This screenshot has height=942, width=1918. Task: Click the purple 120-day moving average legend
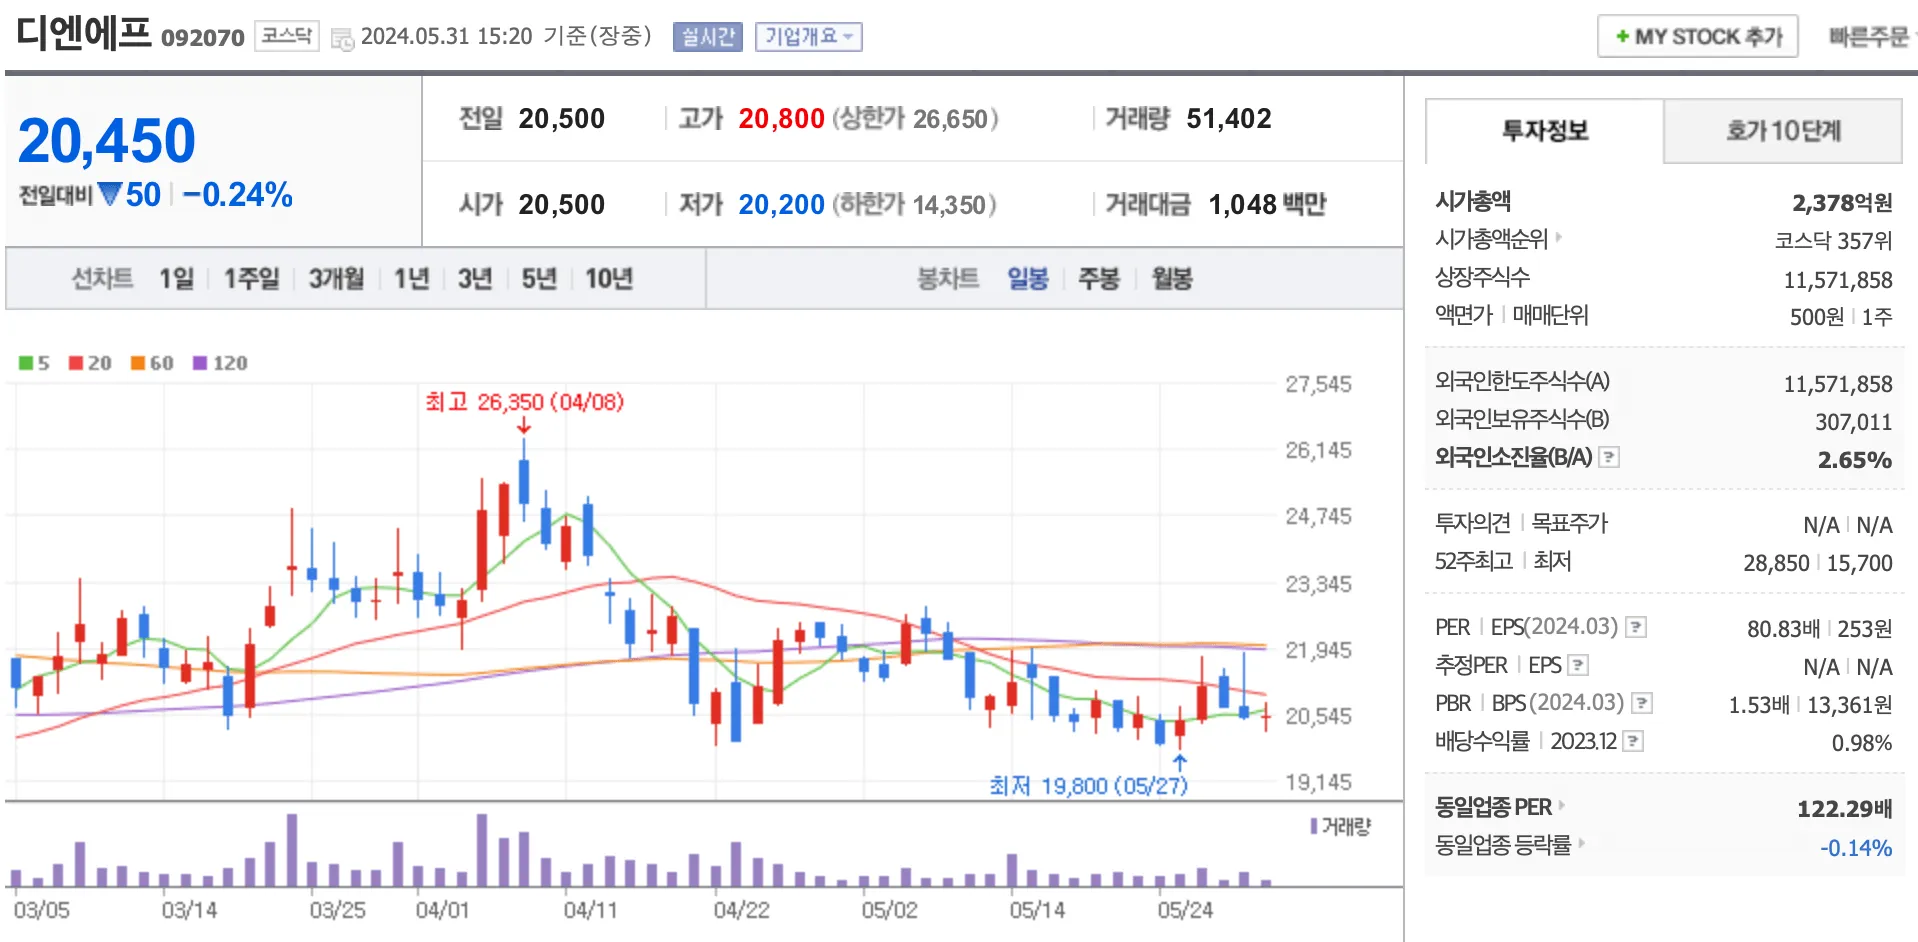220,363
